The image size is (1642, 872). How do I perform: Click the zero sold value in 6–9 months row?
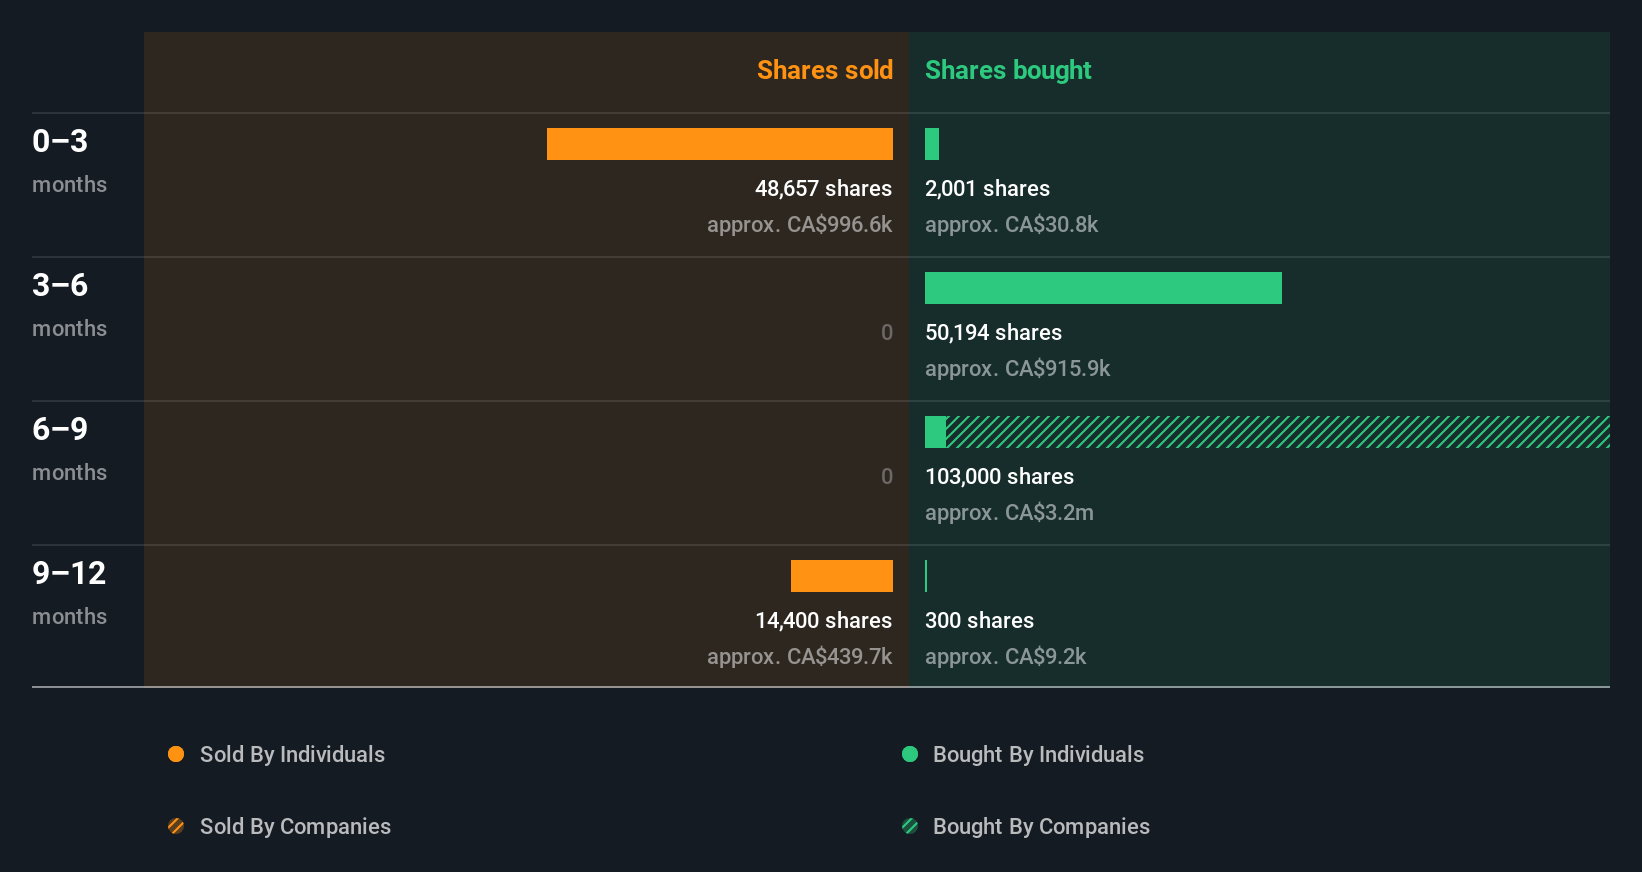click(886, 476)
